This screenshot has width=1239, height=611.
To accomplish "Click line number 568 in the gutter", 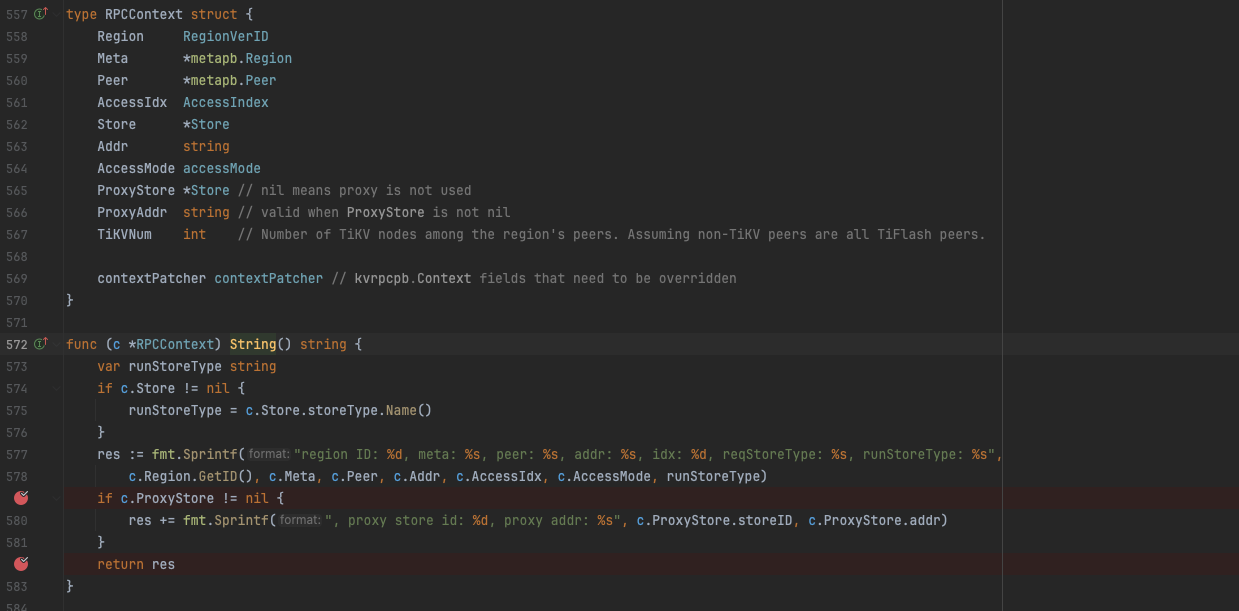I will 17,256.
